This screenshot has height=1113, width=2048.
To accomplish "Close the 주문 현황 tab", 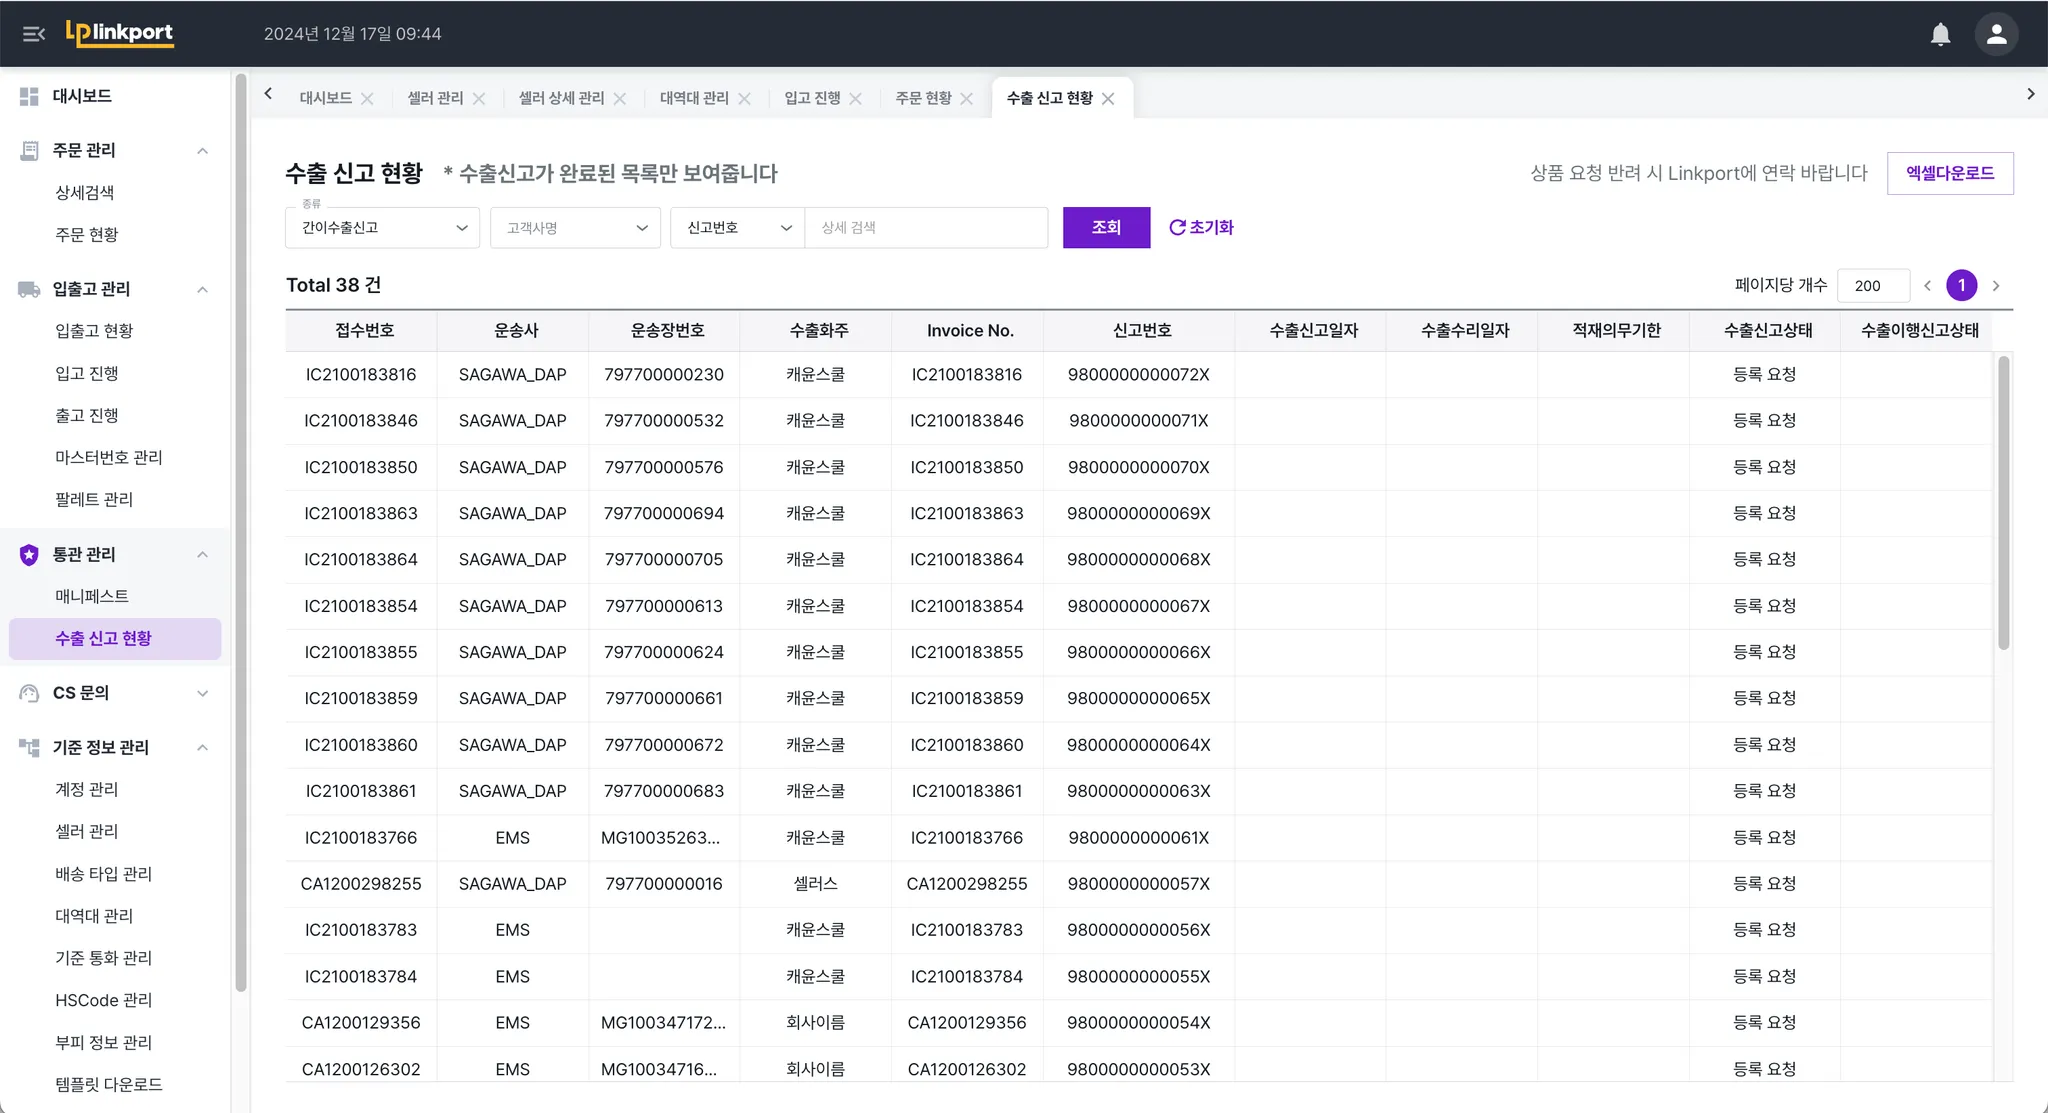I will [x=966, y=98].
